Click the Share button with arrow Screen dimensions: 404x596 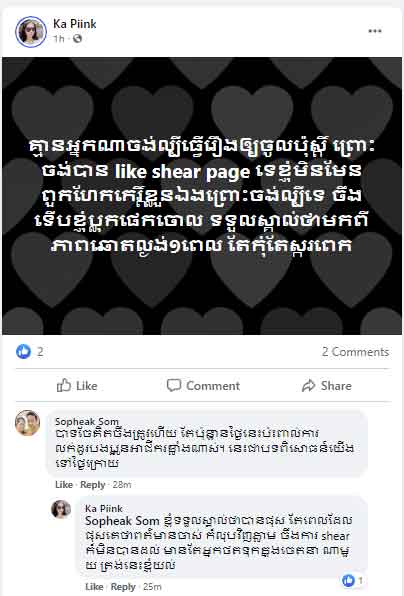pos(326,385)
